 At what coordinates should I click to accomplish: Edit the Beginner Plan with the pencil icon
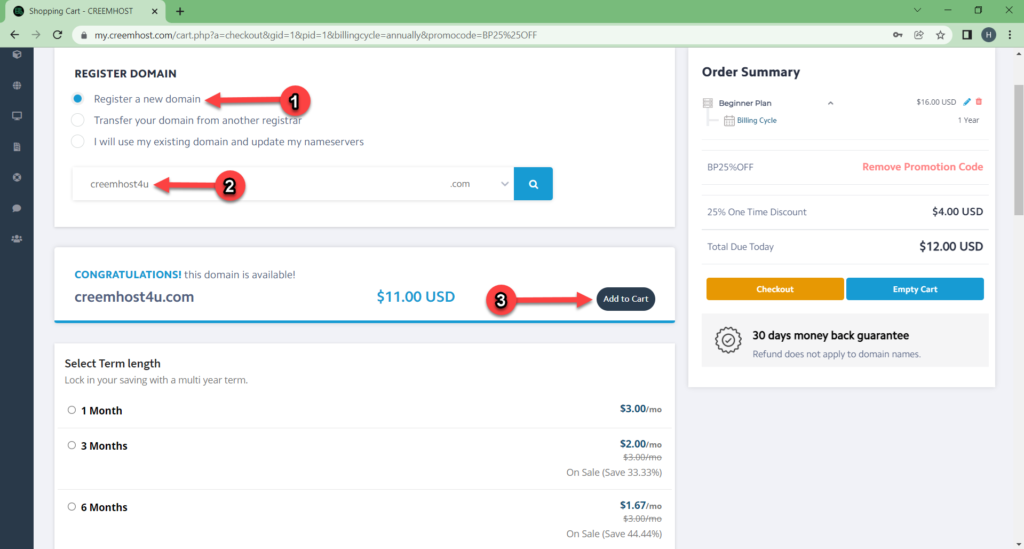967,102
